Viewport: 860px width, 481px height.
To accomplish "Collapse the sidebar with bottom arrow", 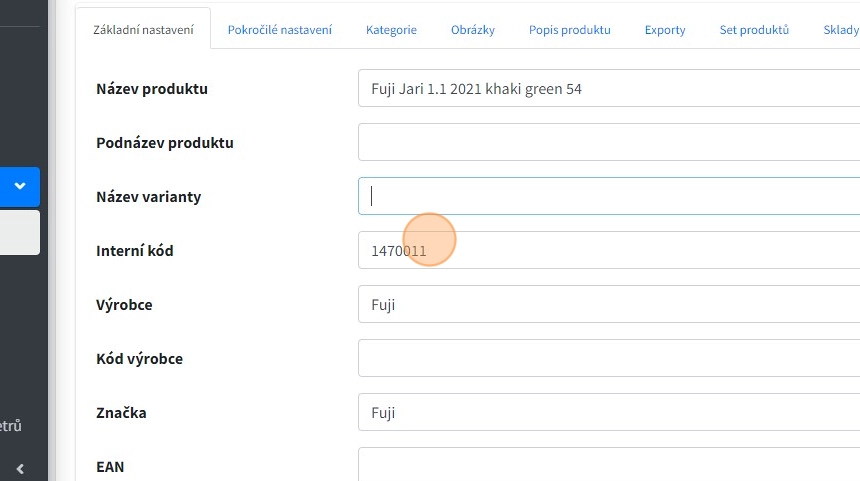I will pos(20,468).
